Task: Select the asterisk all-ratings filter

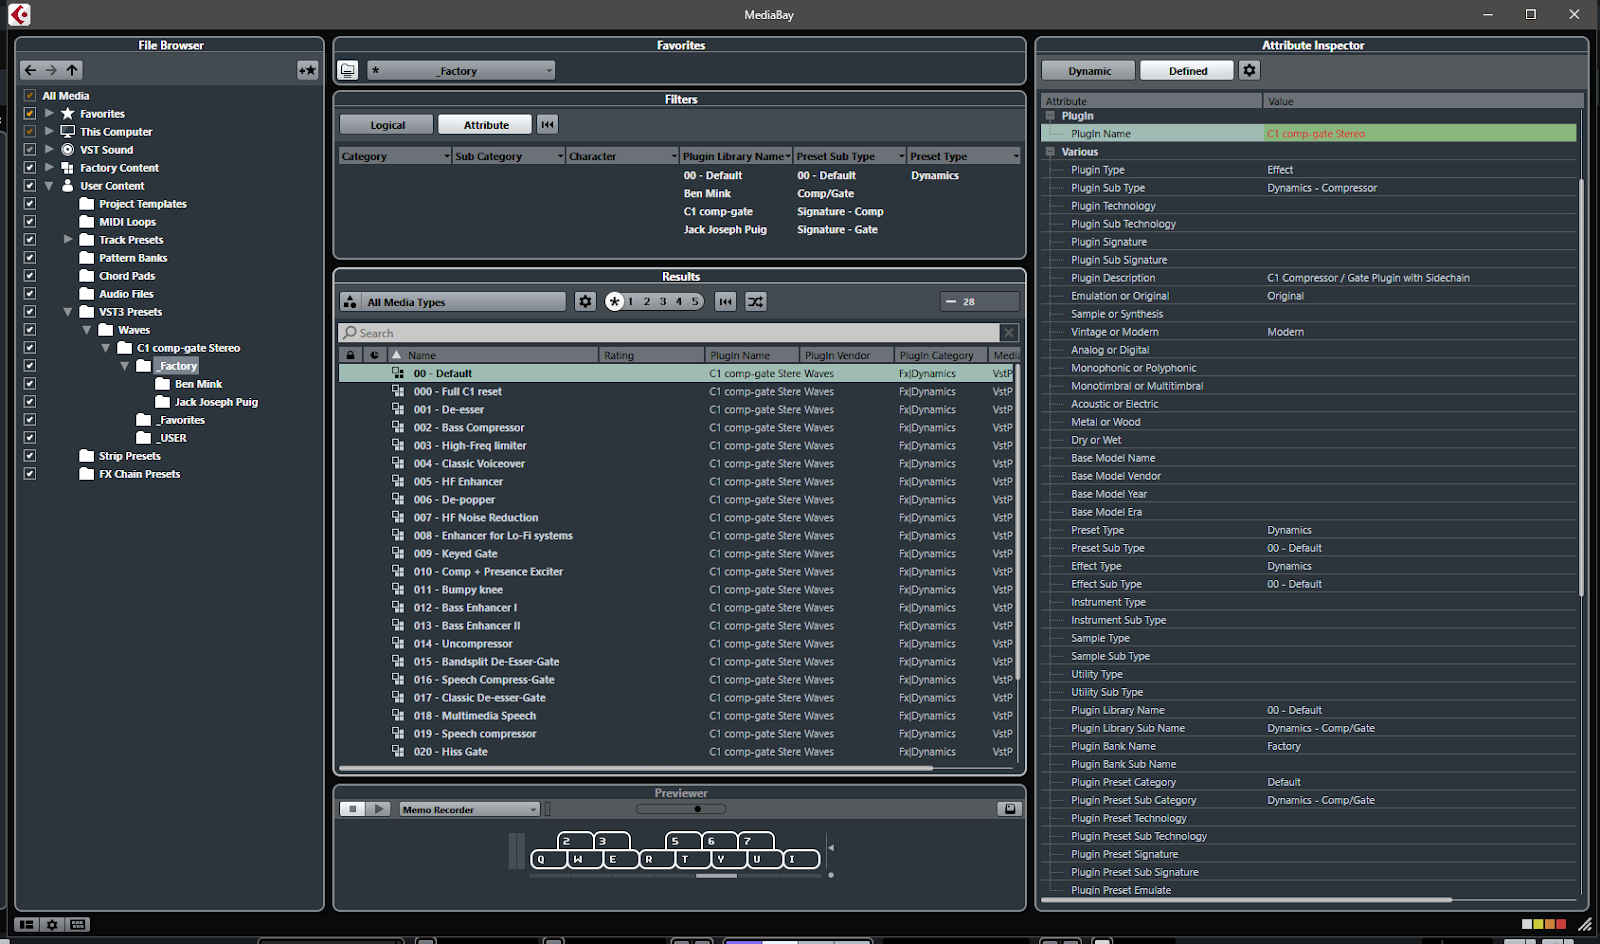Action: coord(614,301)
